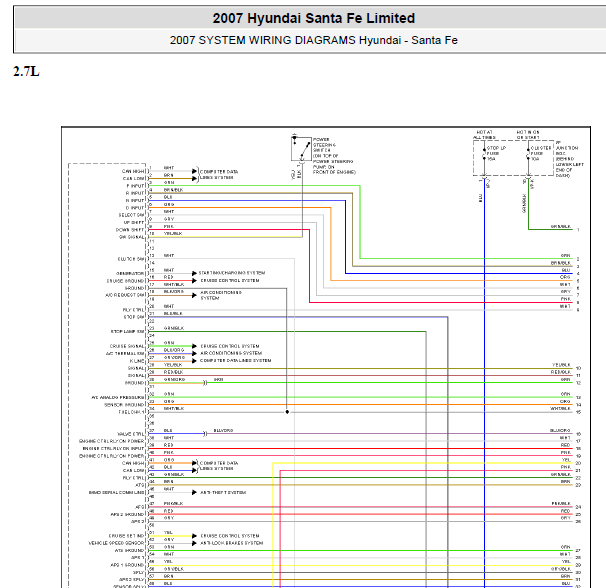Select the 'A/C REQUEST SW' pin label
The width and height of the screenshot is (606, 588).
click(x=124, y=295)
